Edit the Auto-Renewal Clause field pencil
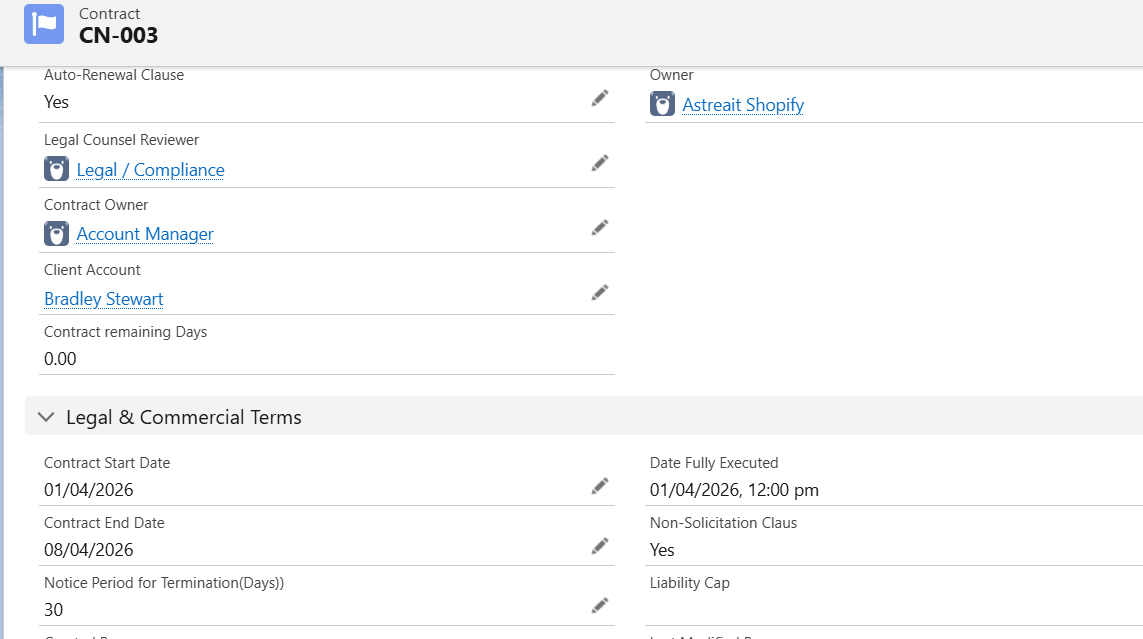Viewport: 1143px width, 639px height. [599, 98]
